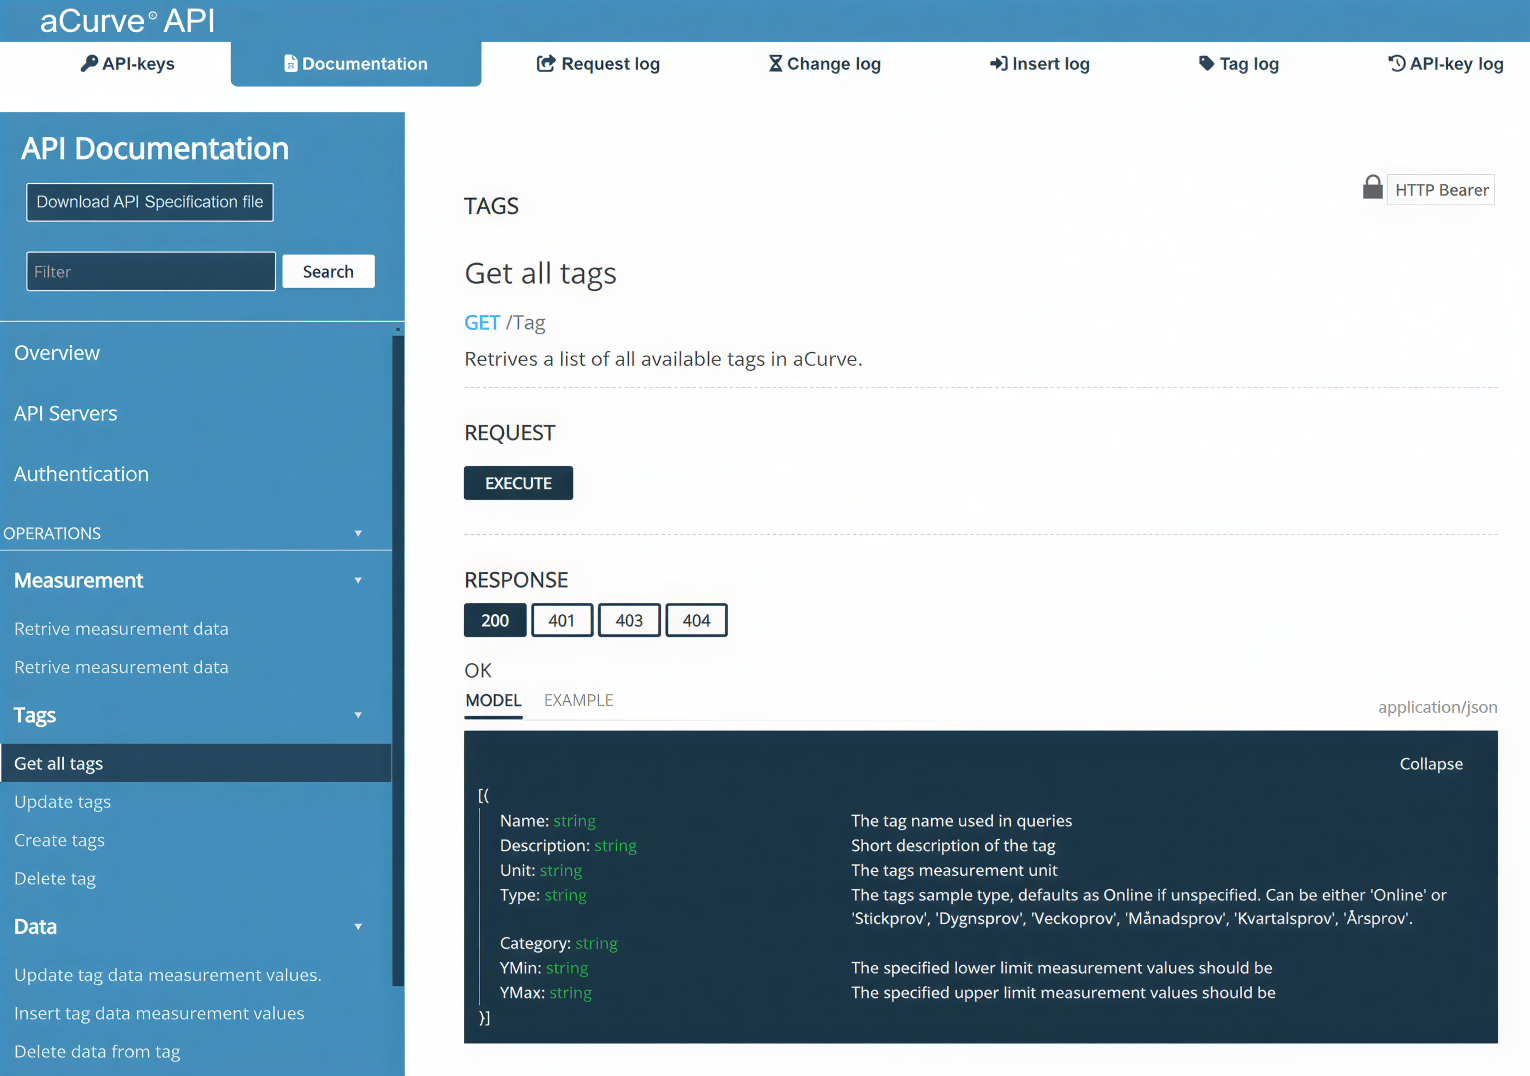This screenshot has height=1076, width=1530.
Task: Click the tag icon for Tag log
Action: pyautogui.click(x=1206, y=64)
